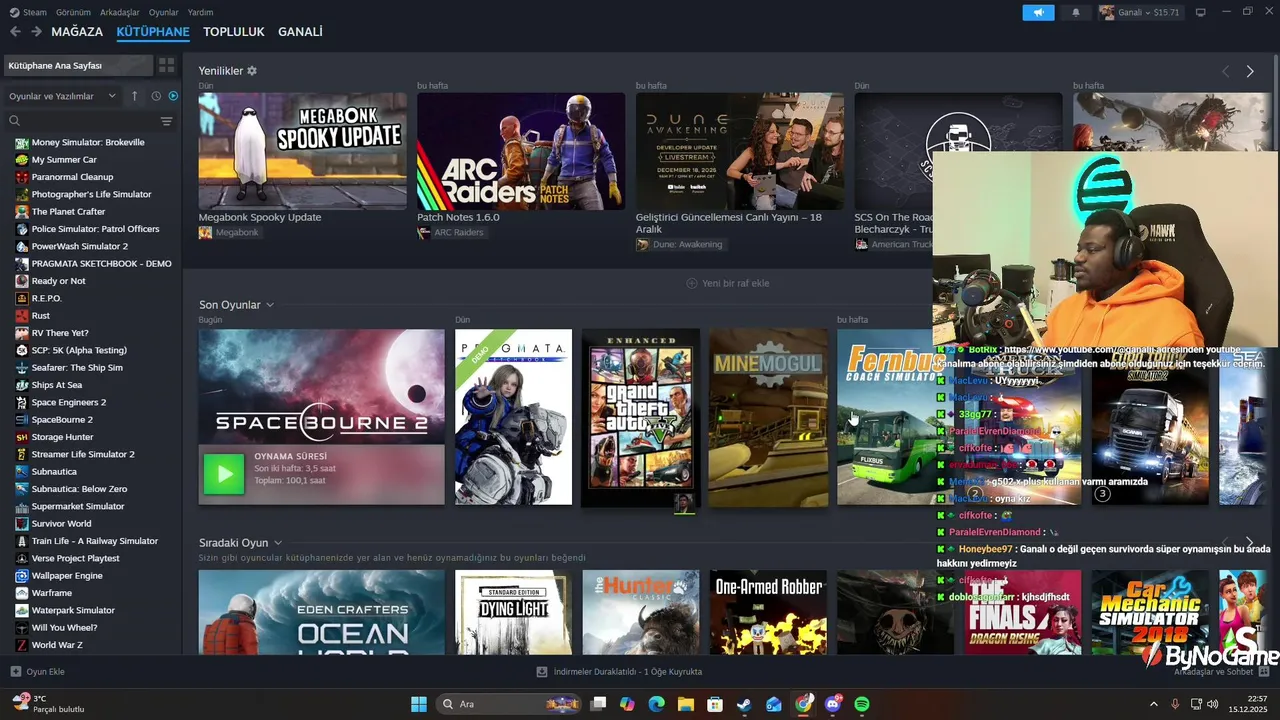The width and height of the screenshot is (1280, 720).
Task: Toggle the ready-to-play filter icon
Action: click(x=173, y=96)
